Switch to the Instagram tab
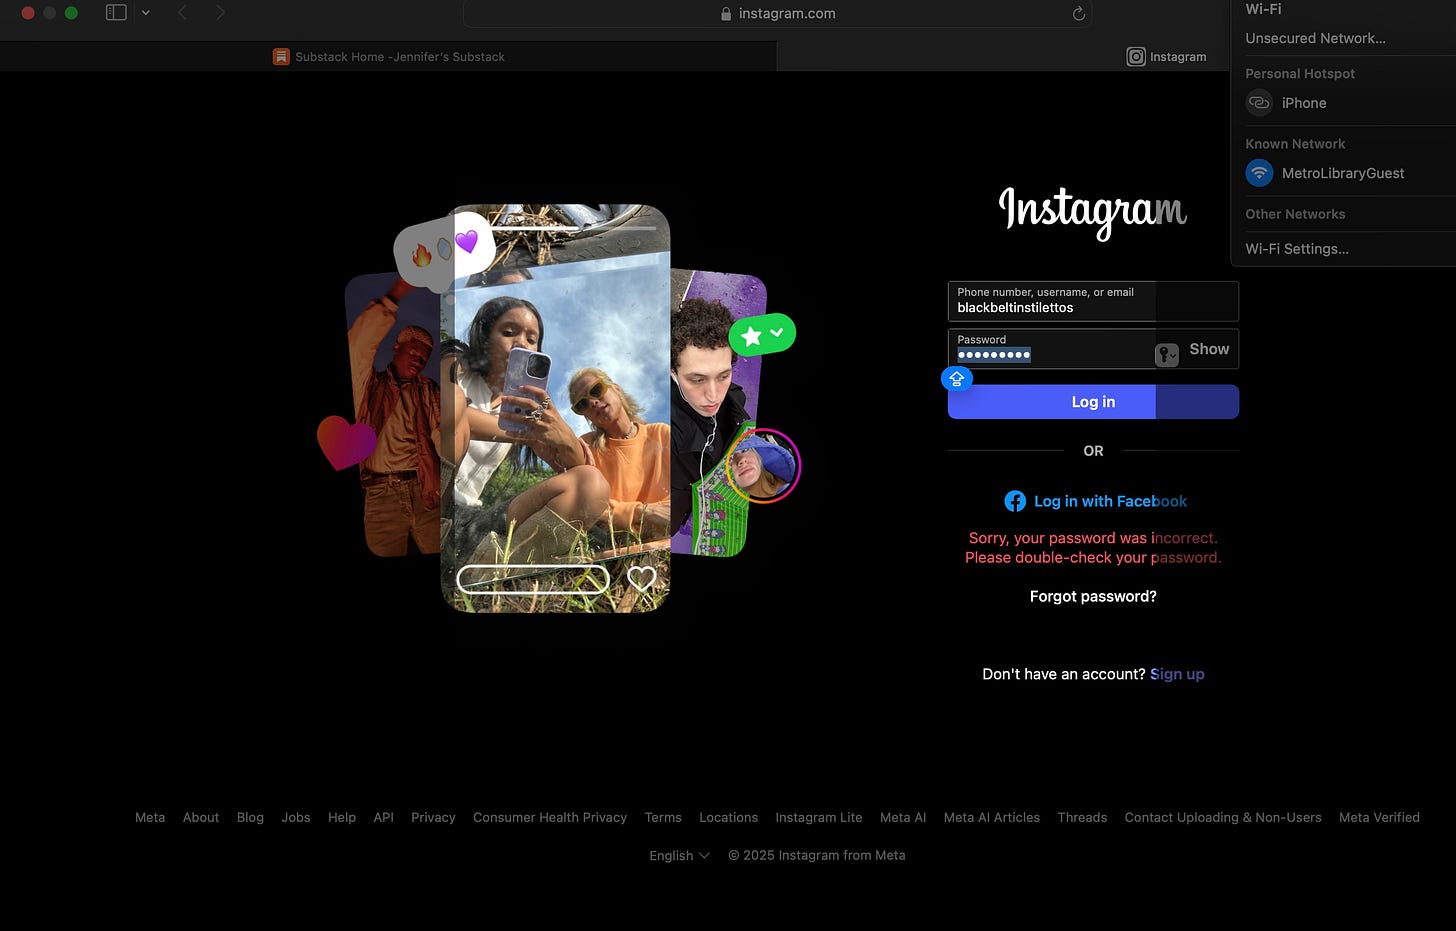This screenshot has height=931, width=1456. coord(1166,57)
